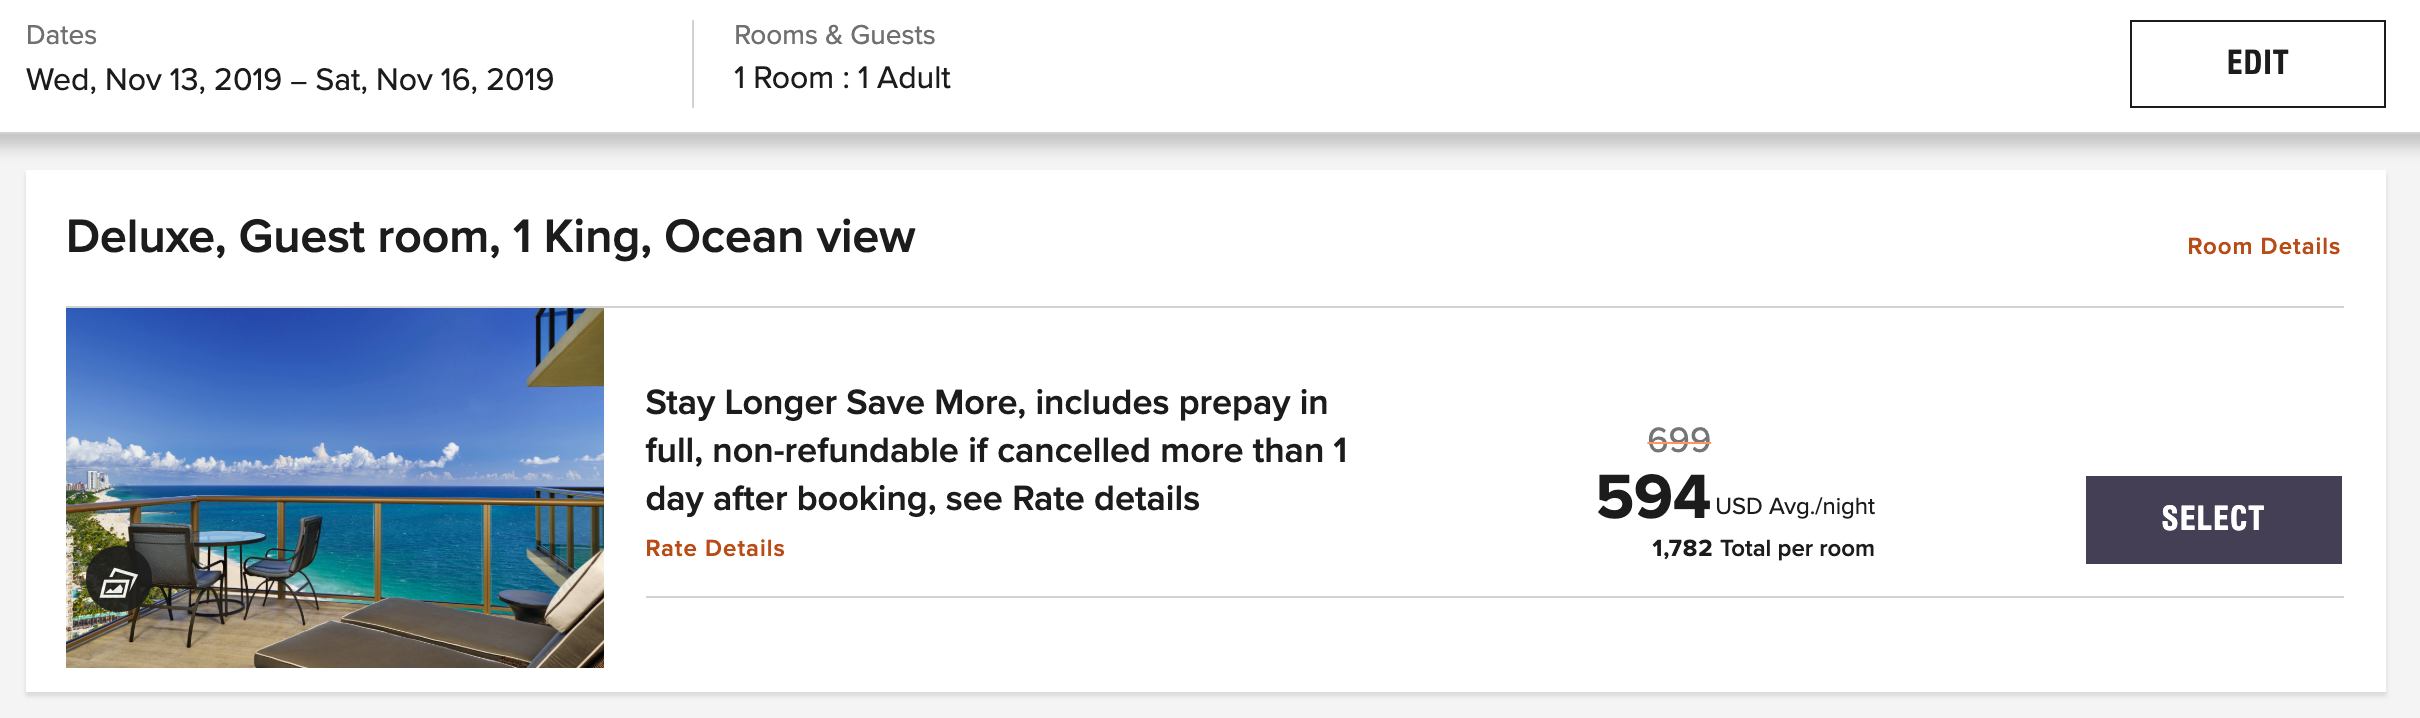Click the 1 Room text
Image resolution: width=2420 pixels, height=718 pixels.
point(783,78)
